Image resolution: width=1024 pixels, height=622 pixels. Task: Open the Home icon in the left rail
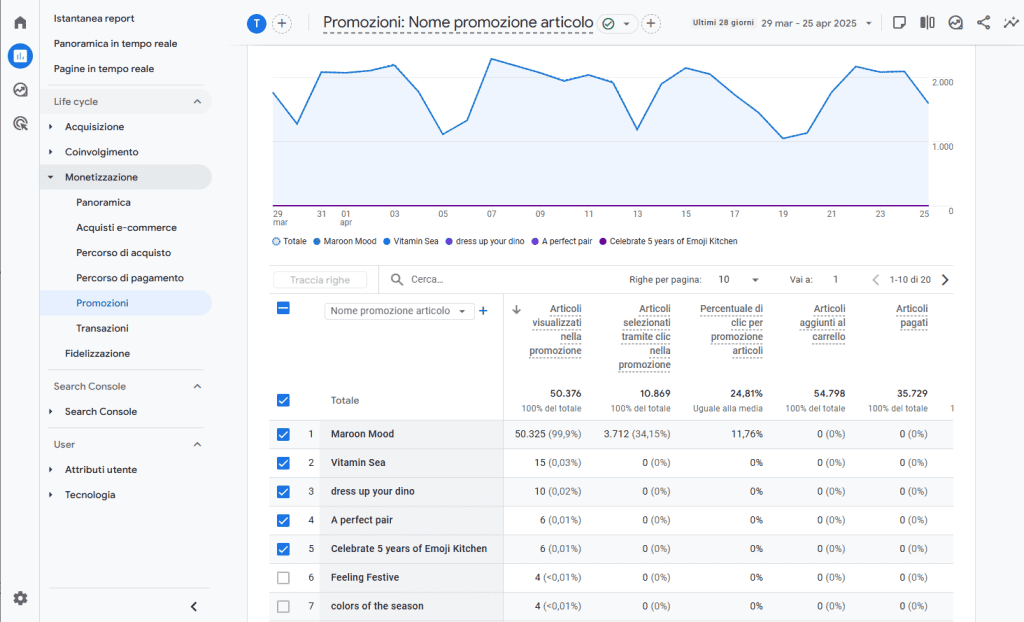pos(20,23)
